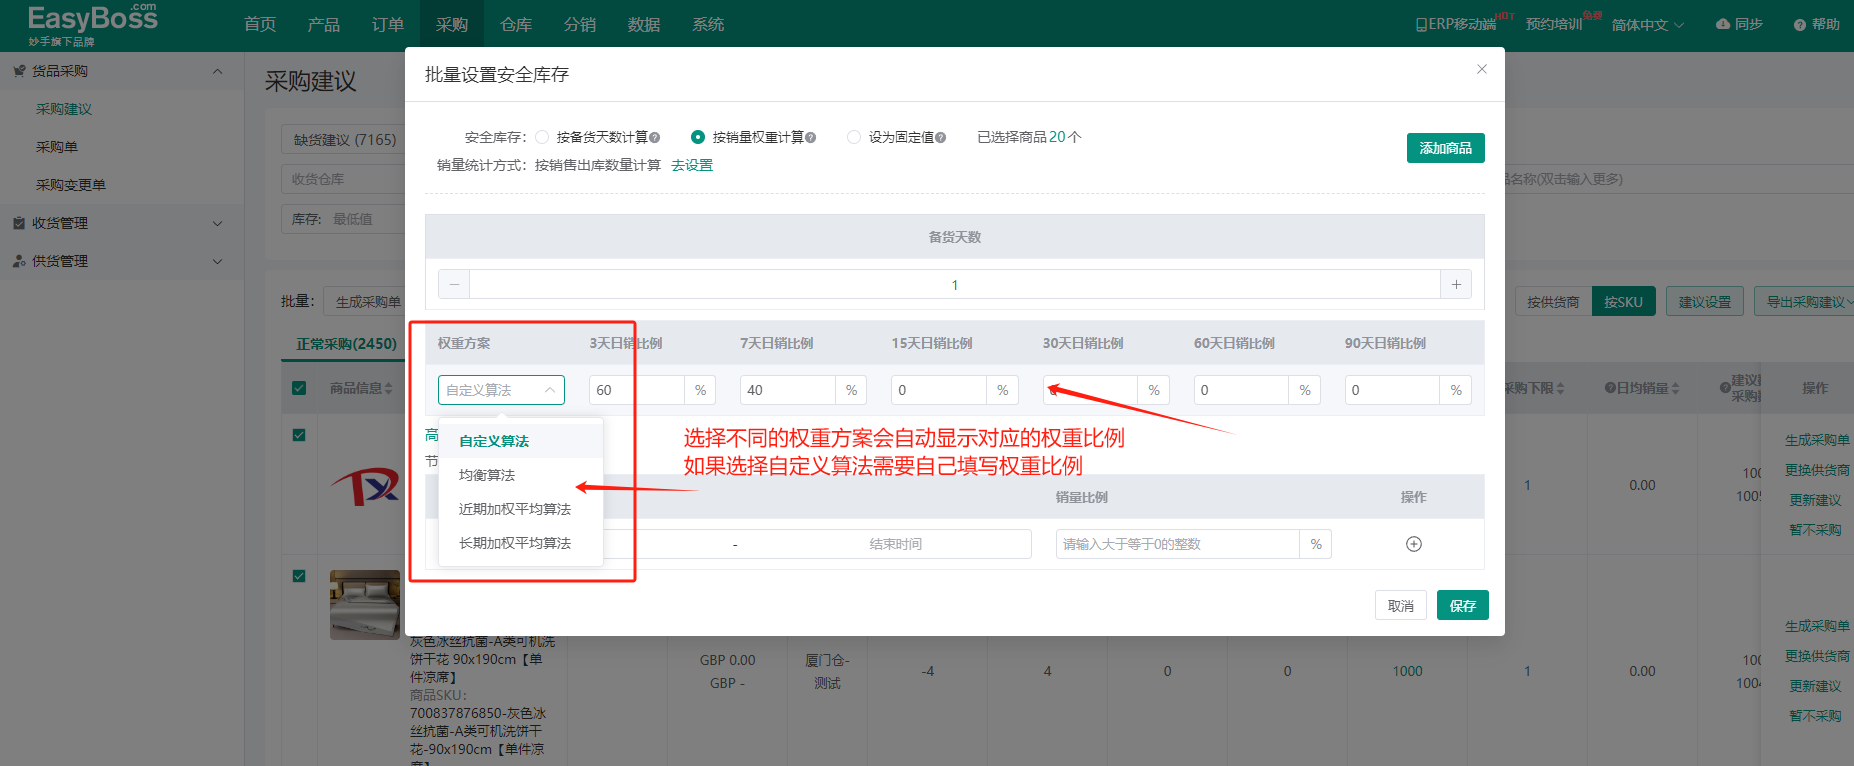Viewport: 1854px width, 766px height.
Task: Open the ERP mobile app link
Action: point(1456,24)
